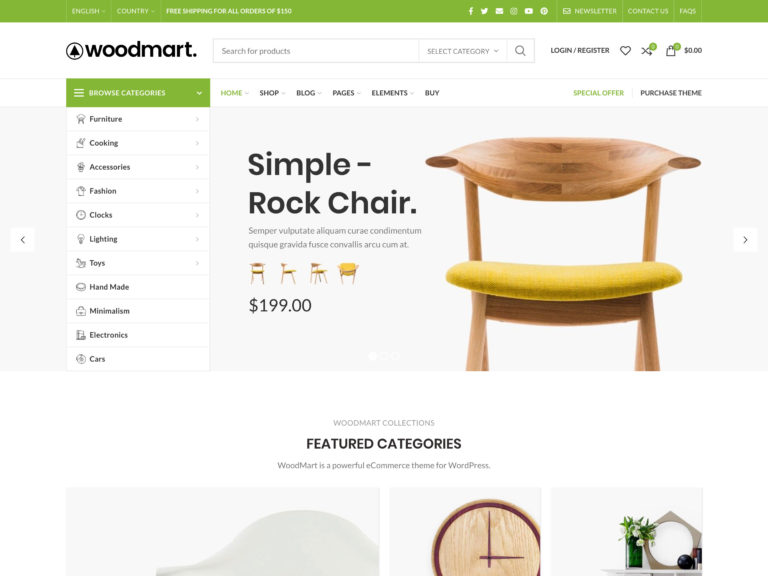The height and width of the screenshot is (576, 768).
Task: Expand the English language dropdown
Action: [89, 11]
